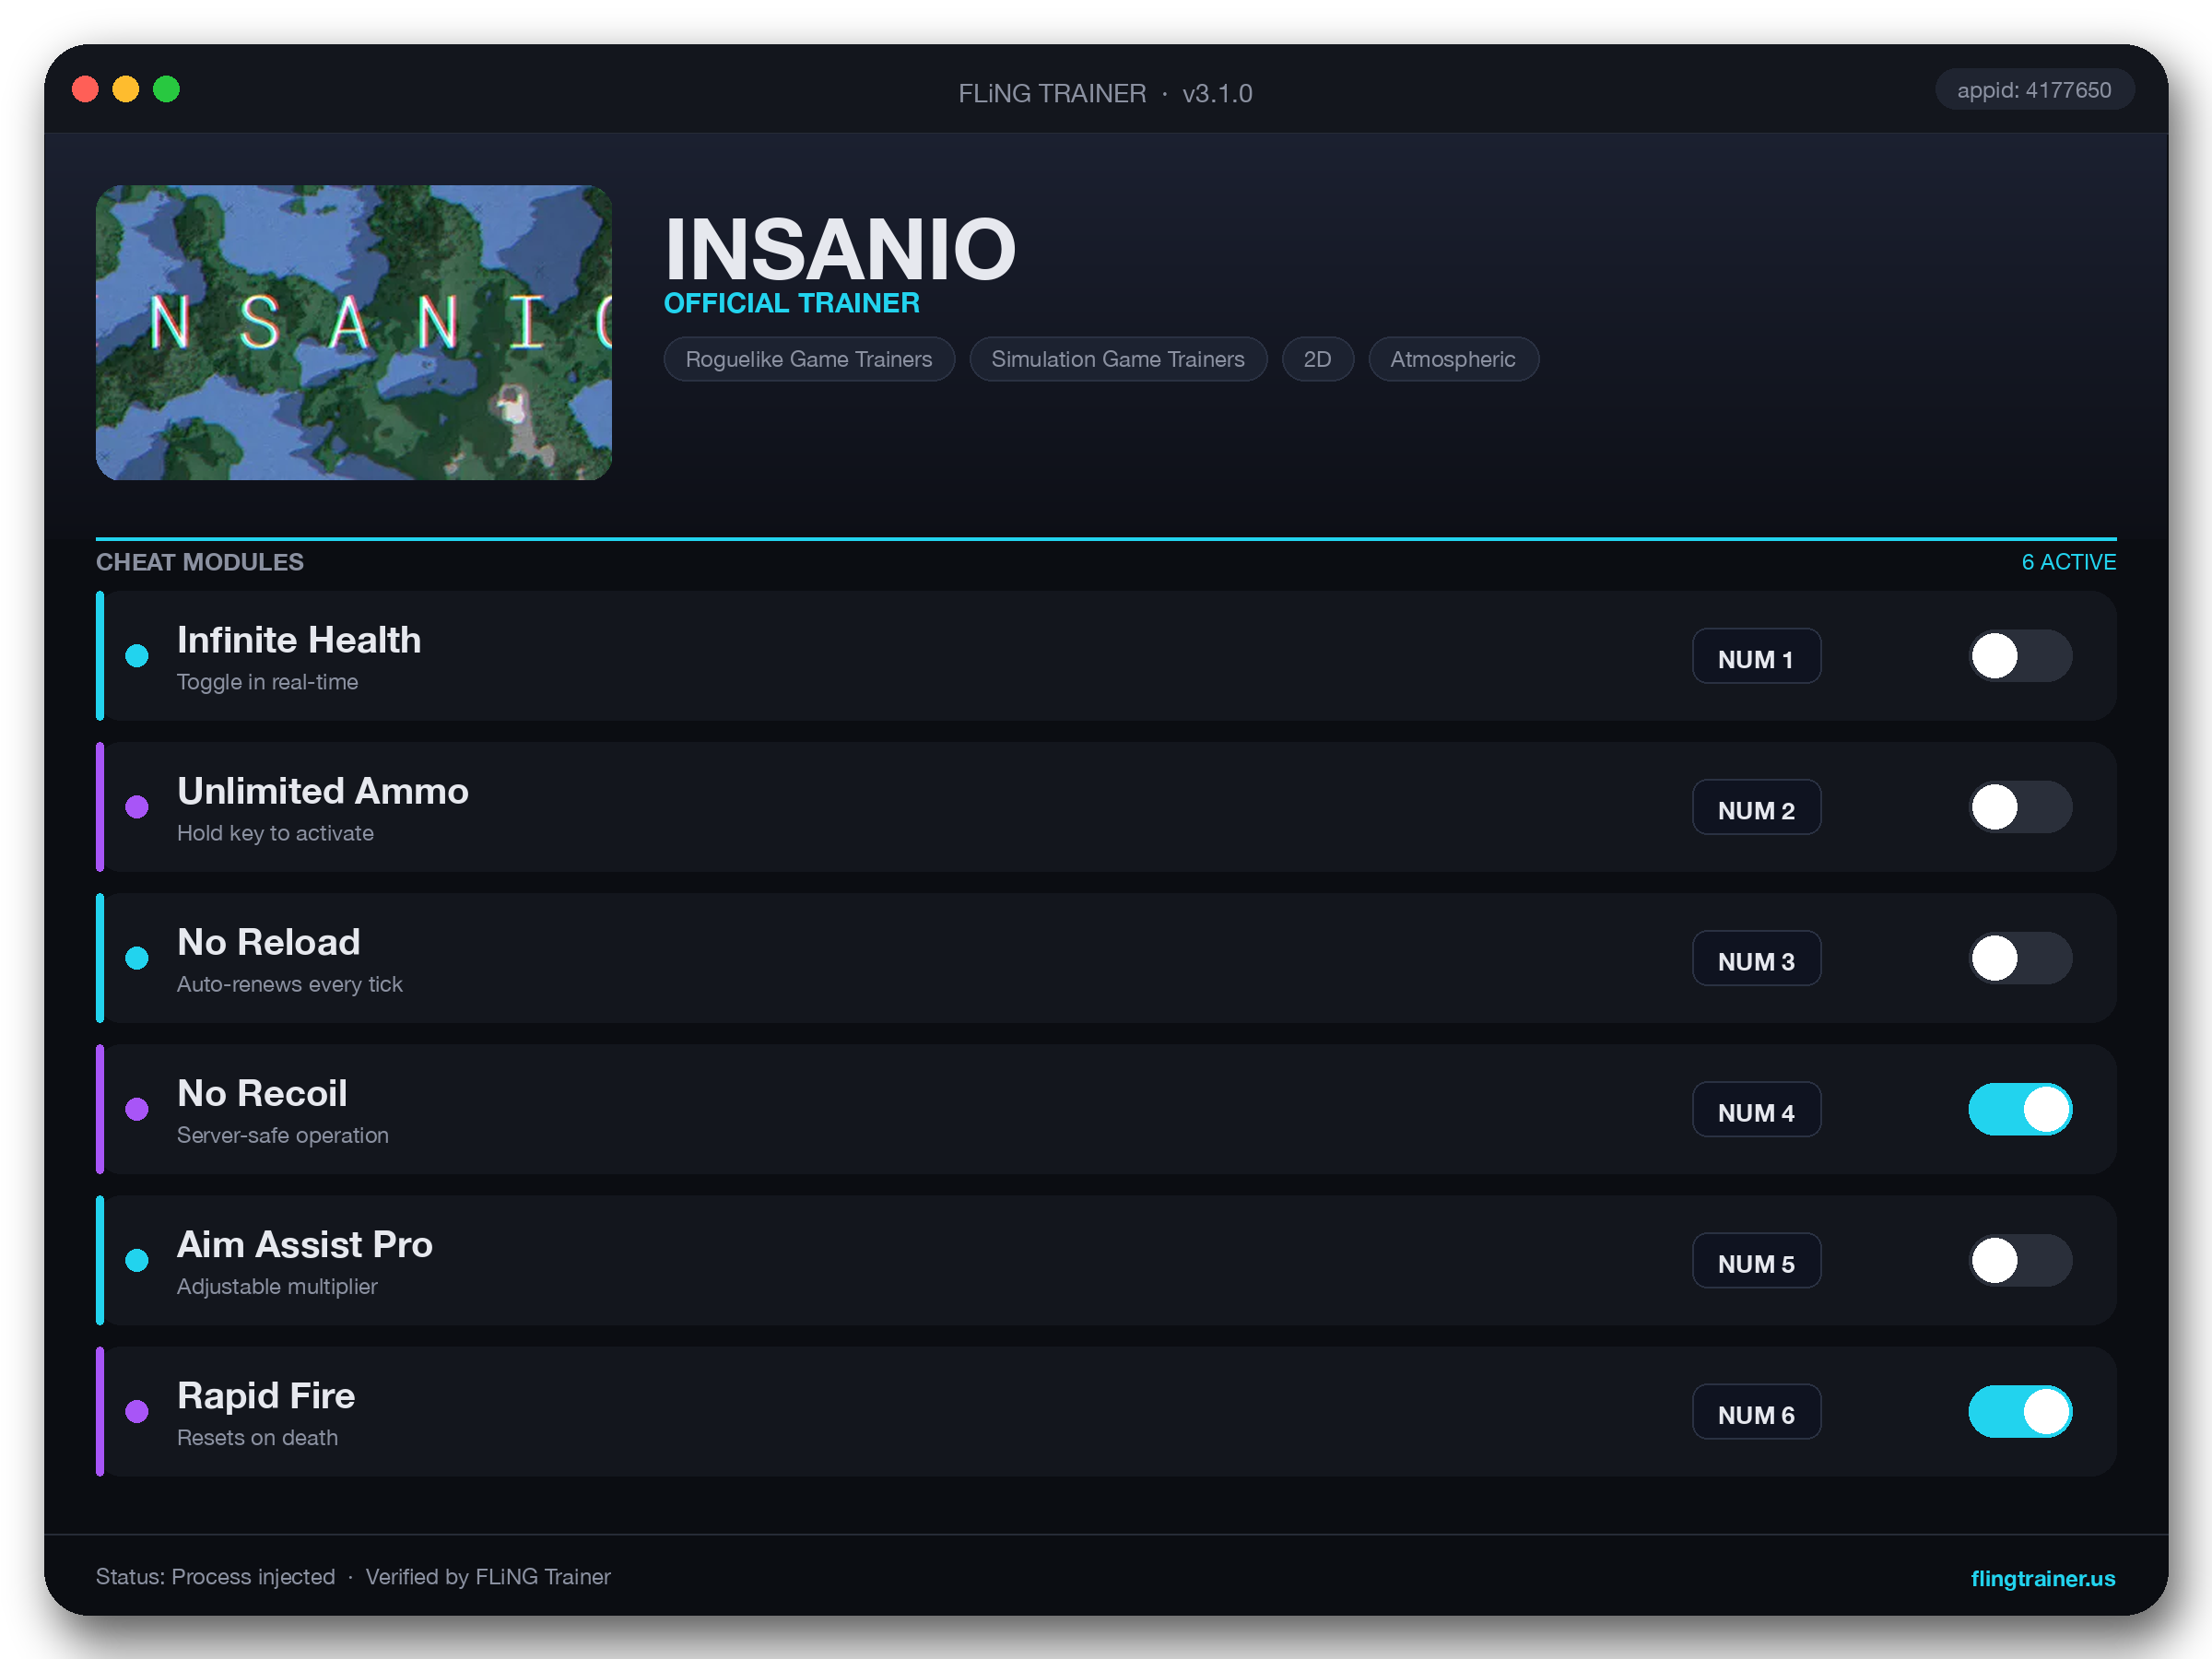
Task: Click the 'Rapid Fire' module title
Action: [x=266, y=1395]
